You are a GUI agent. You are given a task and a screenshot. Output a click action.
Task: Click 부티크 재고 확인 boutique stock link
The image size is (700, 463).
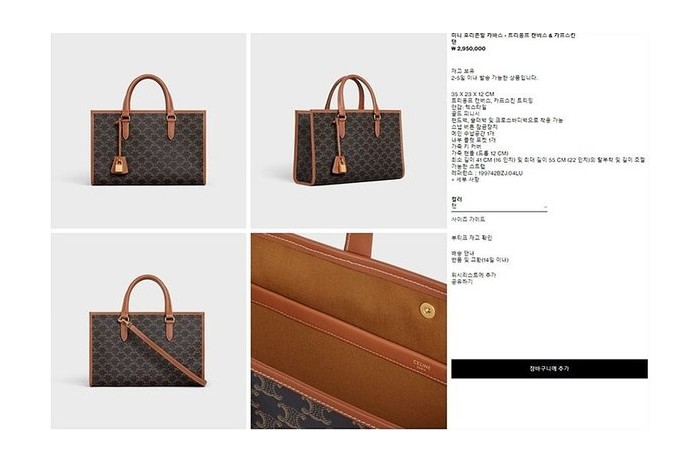point(471,238)
